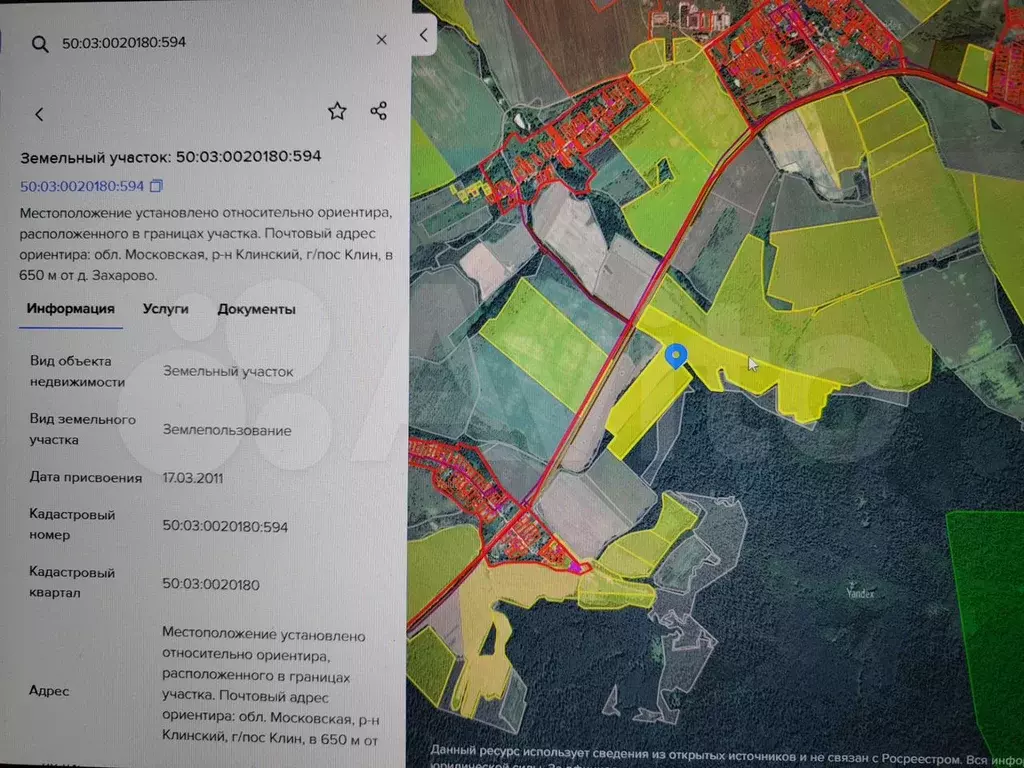Go back with the left arrow

pyautogui.click(x=39, y=114)
